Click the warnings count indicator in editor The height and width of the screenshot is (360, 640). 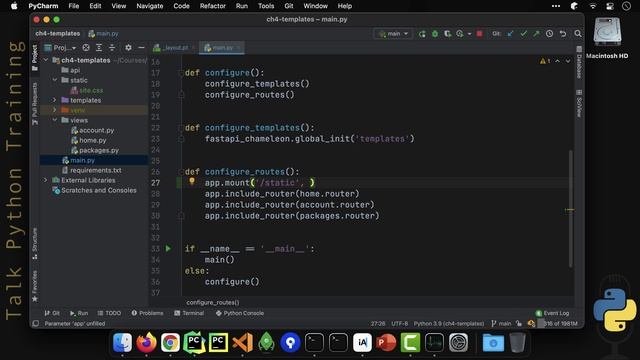(x=545, y=61)
